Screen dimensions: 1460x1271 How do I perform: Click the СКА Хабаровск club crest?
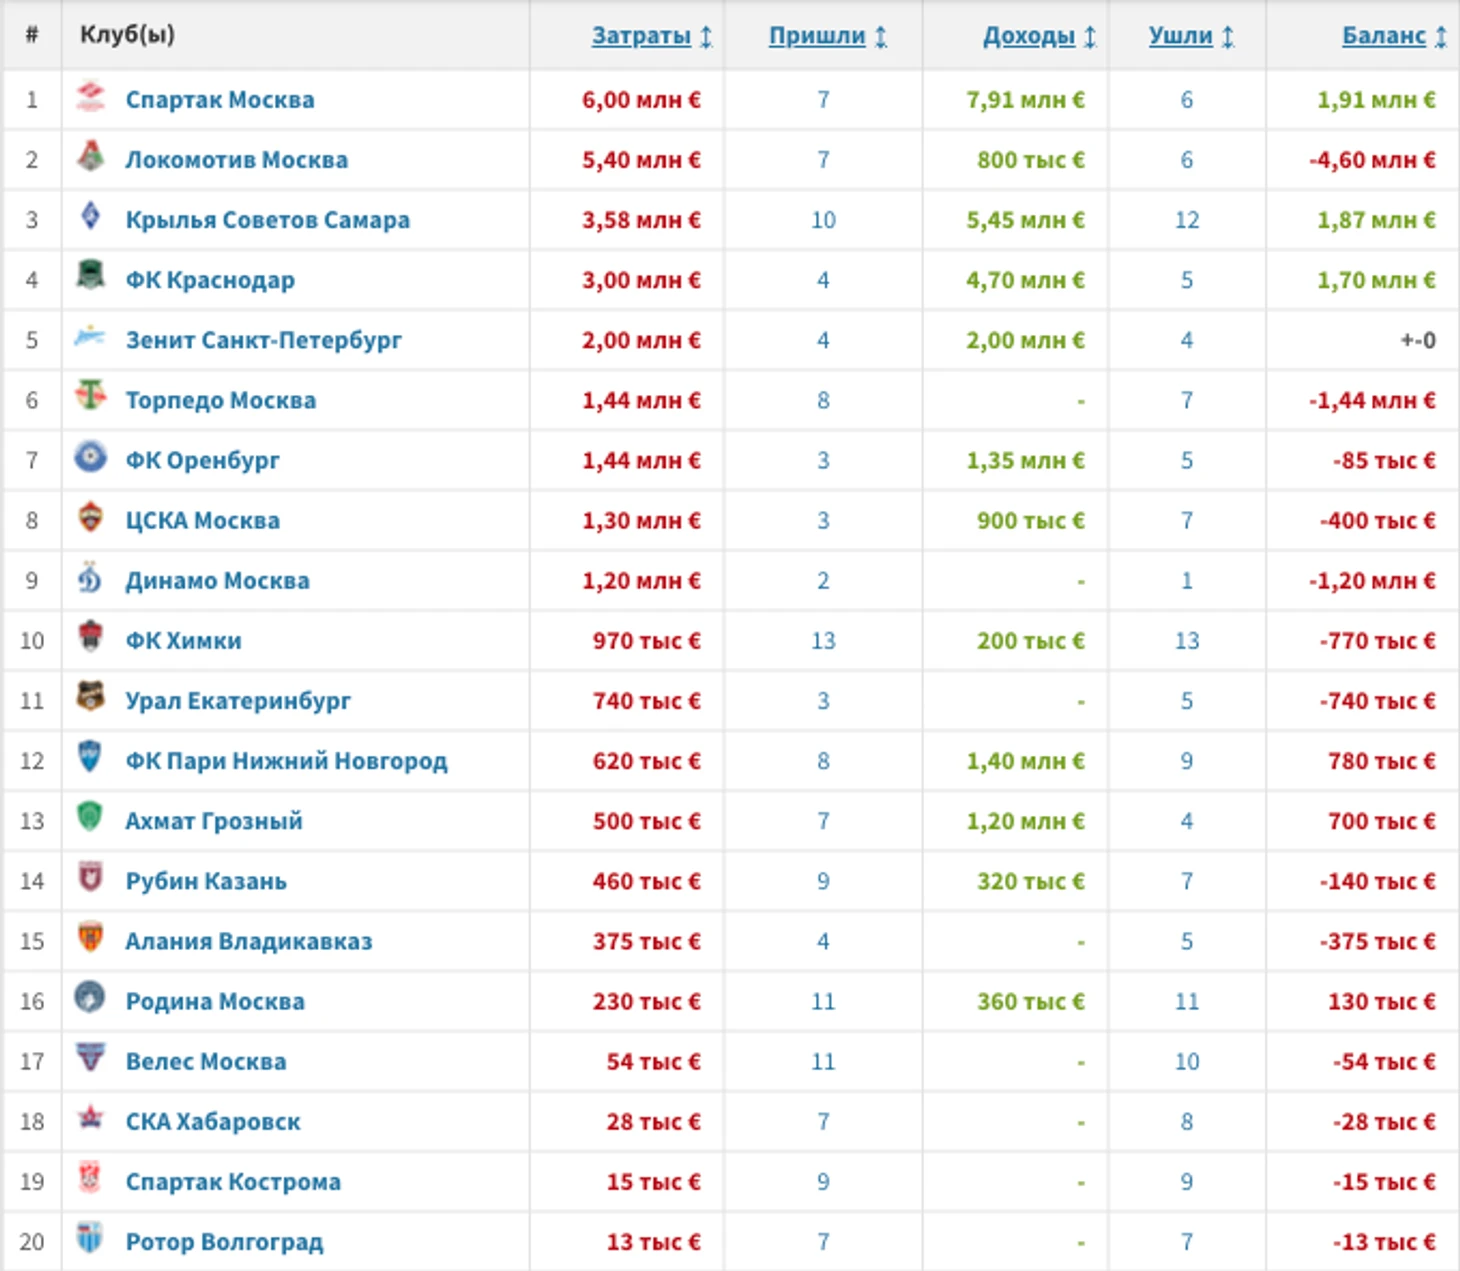point(90,1117)
